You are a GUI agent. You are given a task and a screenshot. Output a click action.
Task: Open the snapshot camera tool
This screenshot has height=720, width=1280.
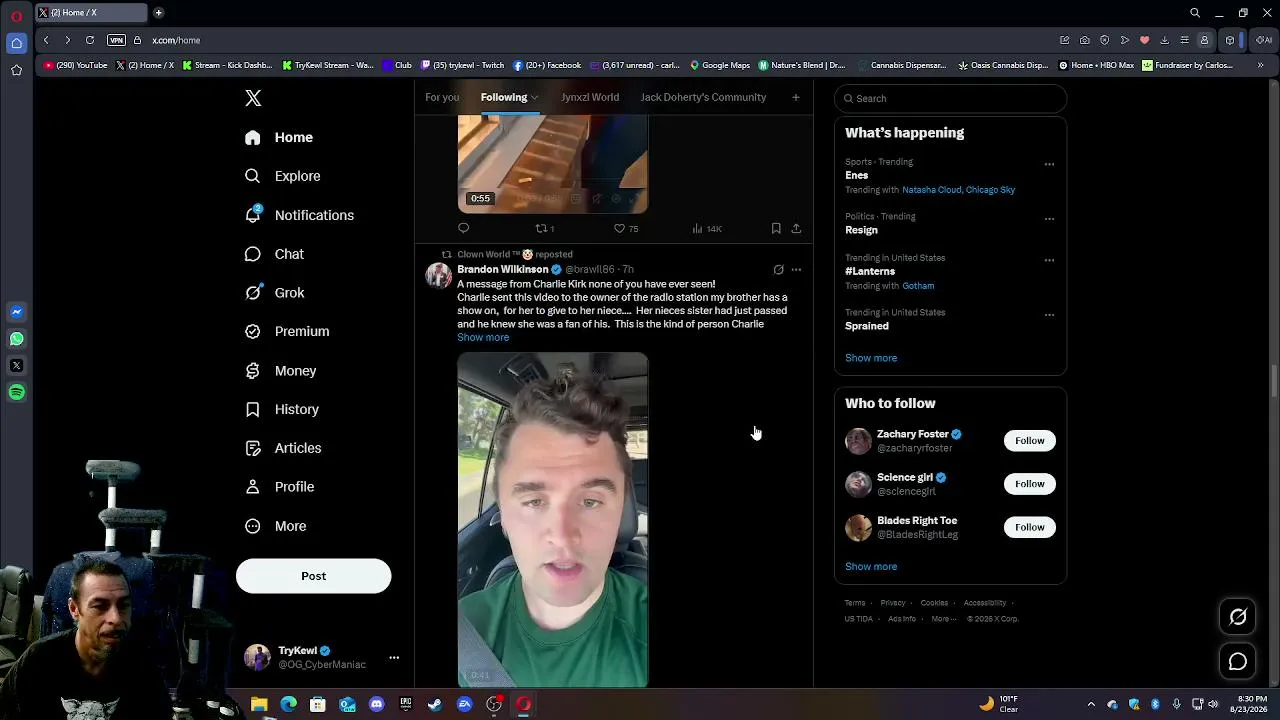point(1085,40)
